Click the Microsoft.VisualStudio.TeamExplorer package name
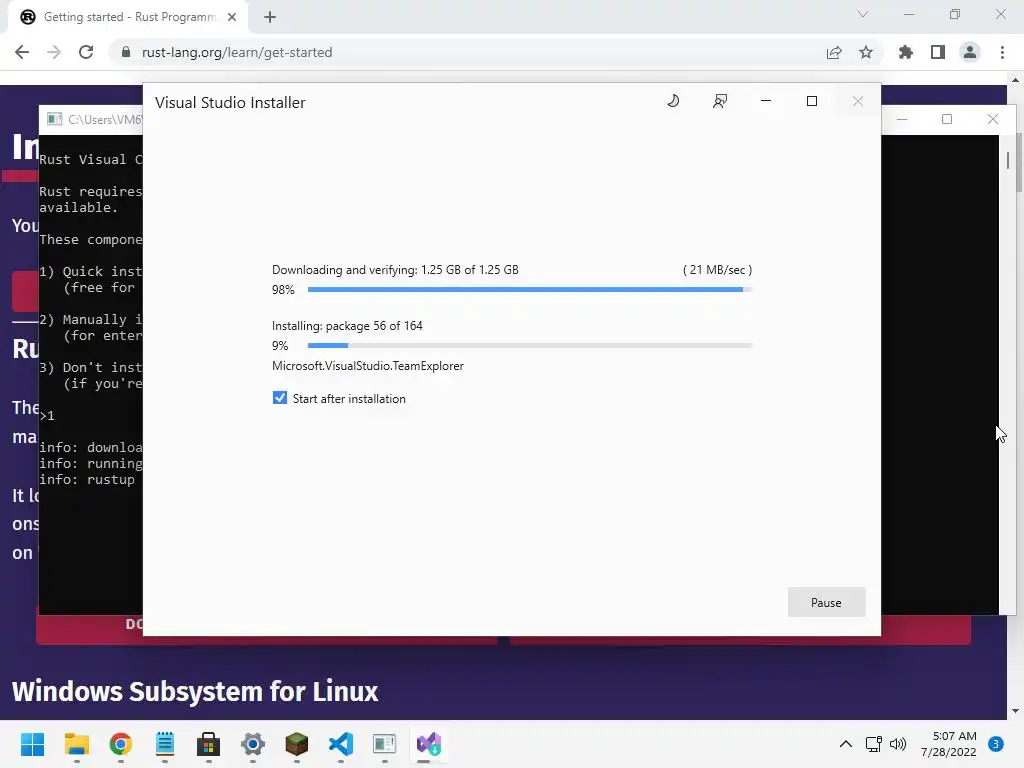This screenshot has width=1024, height=768. (368, 366)
